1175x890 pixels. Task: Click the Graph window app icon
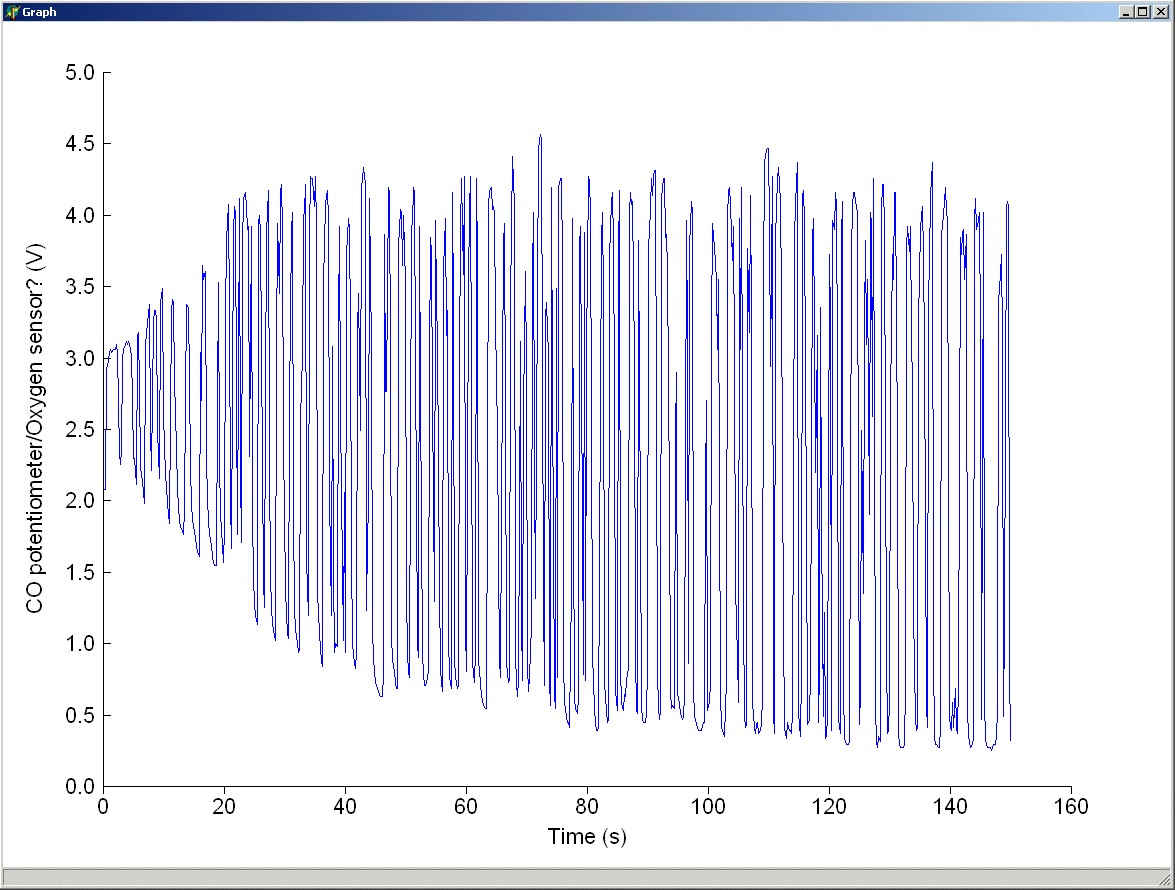11,12
